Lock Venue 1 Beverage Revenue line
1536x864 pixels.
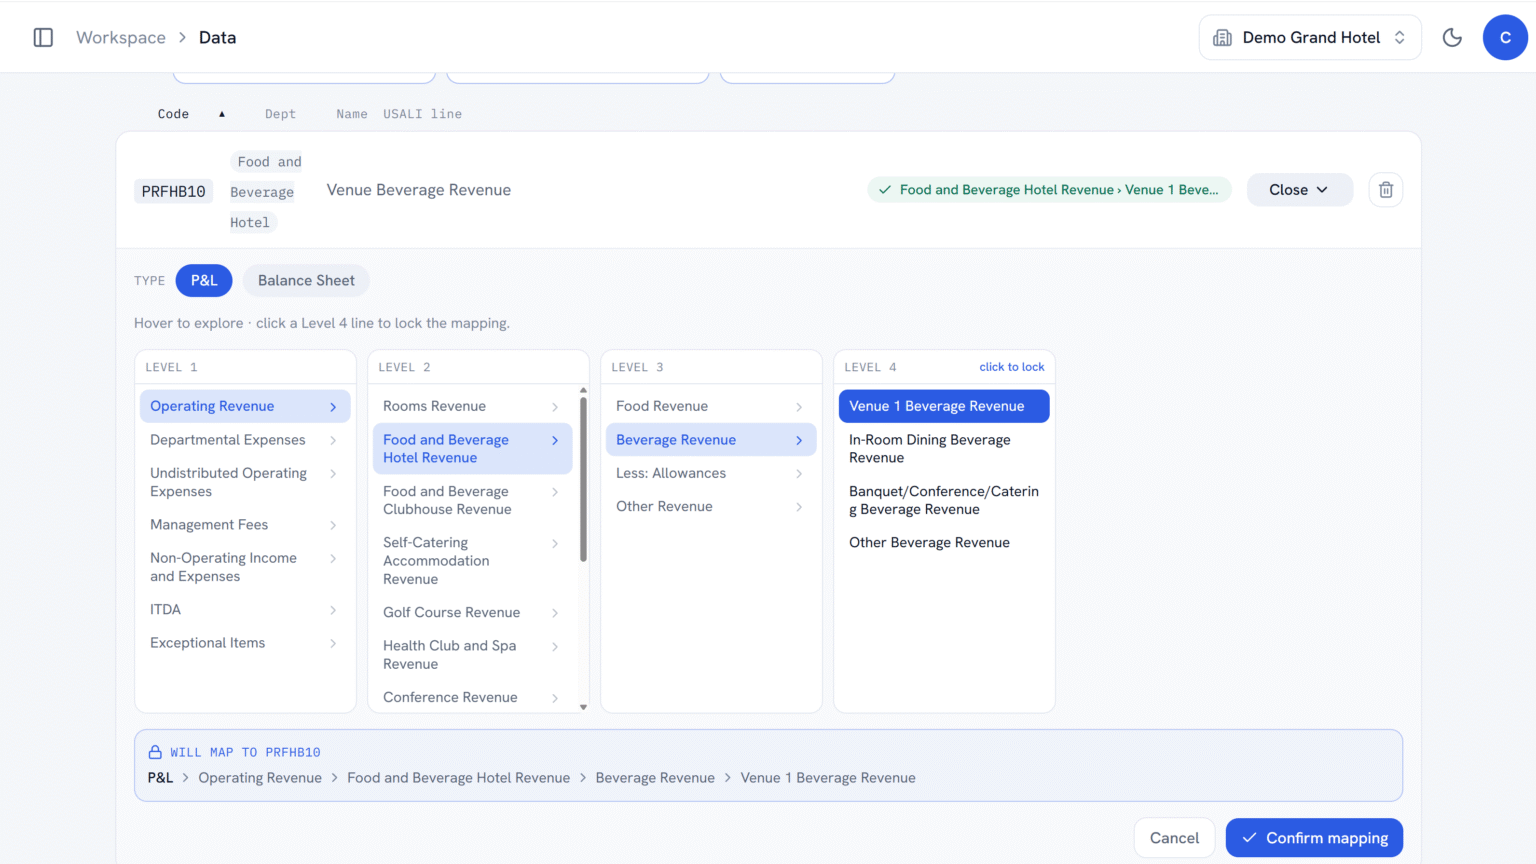pos(944,406)
